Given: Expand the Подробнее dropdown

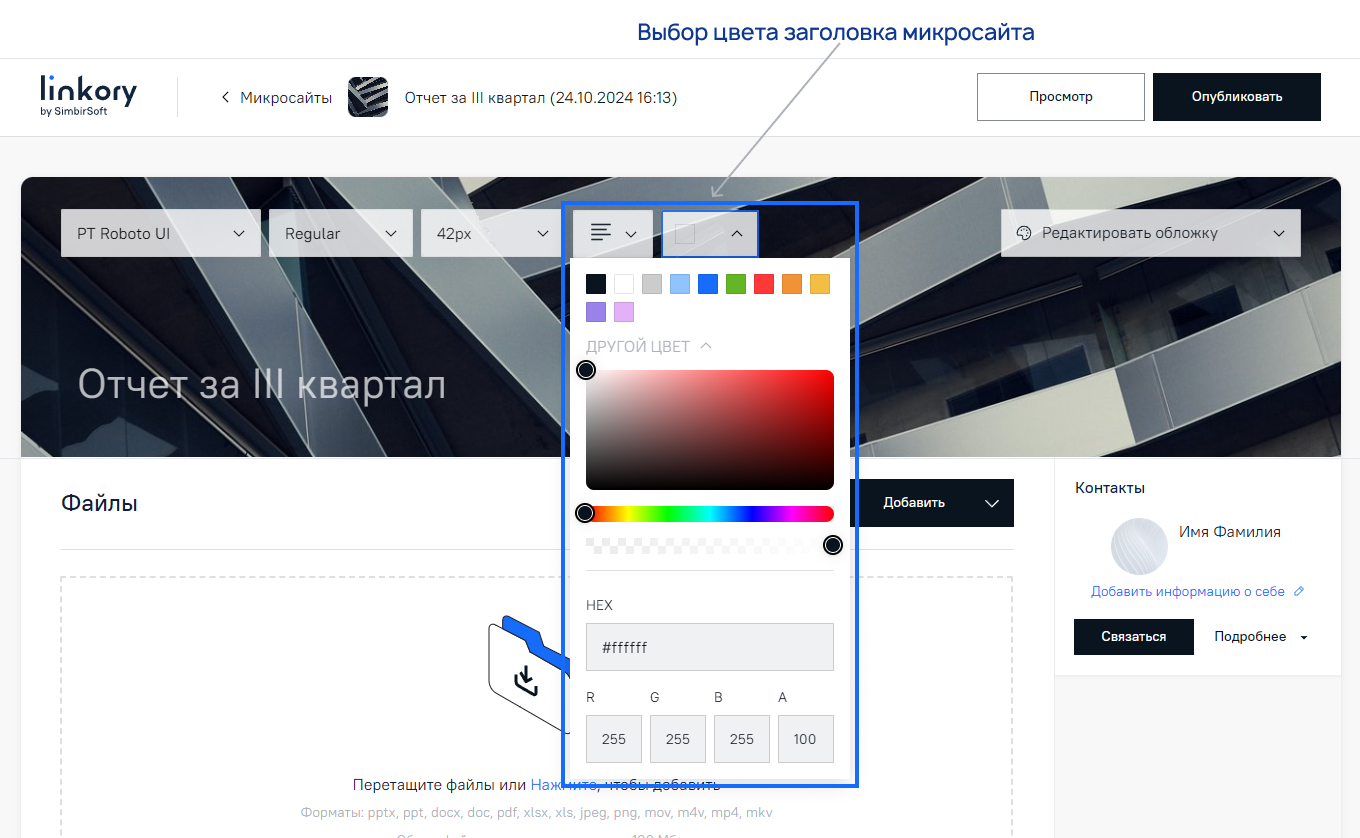Looking at the screenshot, I should [1260, 637].
